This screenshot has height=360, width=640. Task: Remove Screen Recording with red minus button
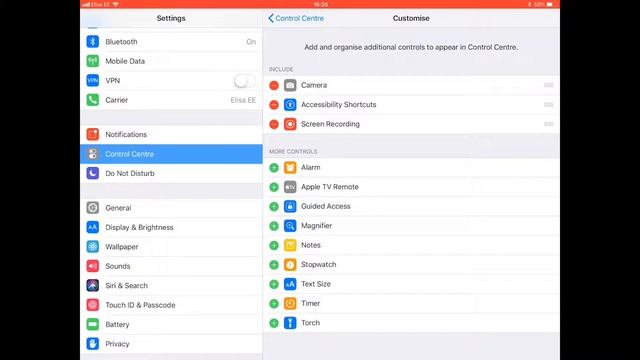coord(274,124)
